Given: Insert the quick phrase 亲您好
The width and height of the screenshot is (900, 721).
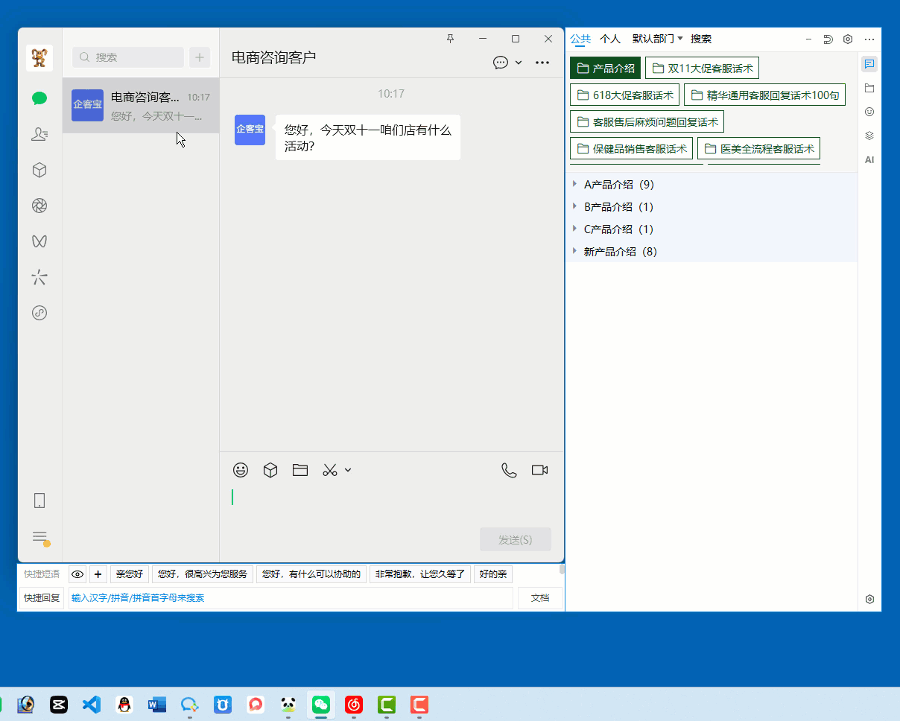Looking at the screenshot, I should (x=129, y=574).
